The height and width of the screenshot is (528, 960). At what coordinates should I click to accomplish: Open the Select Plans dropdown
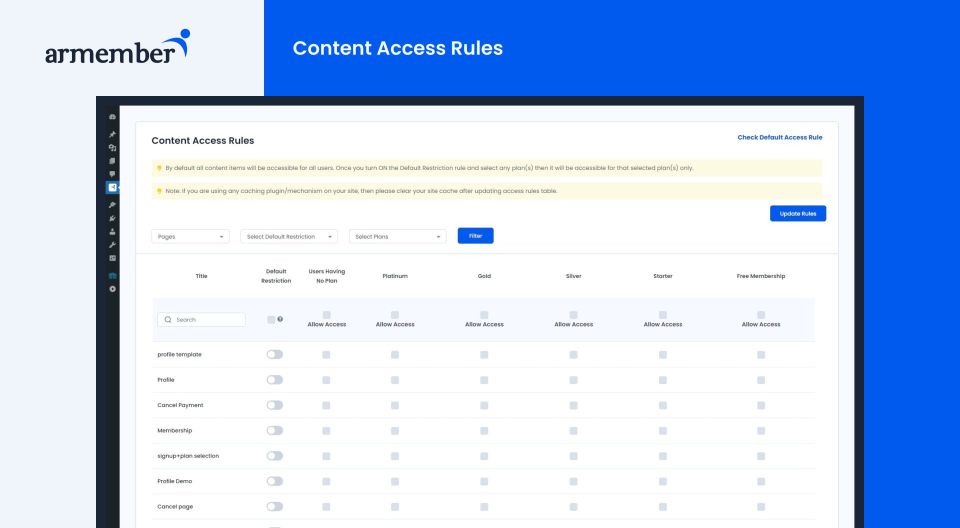(x=397, y=236)
